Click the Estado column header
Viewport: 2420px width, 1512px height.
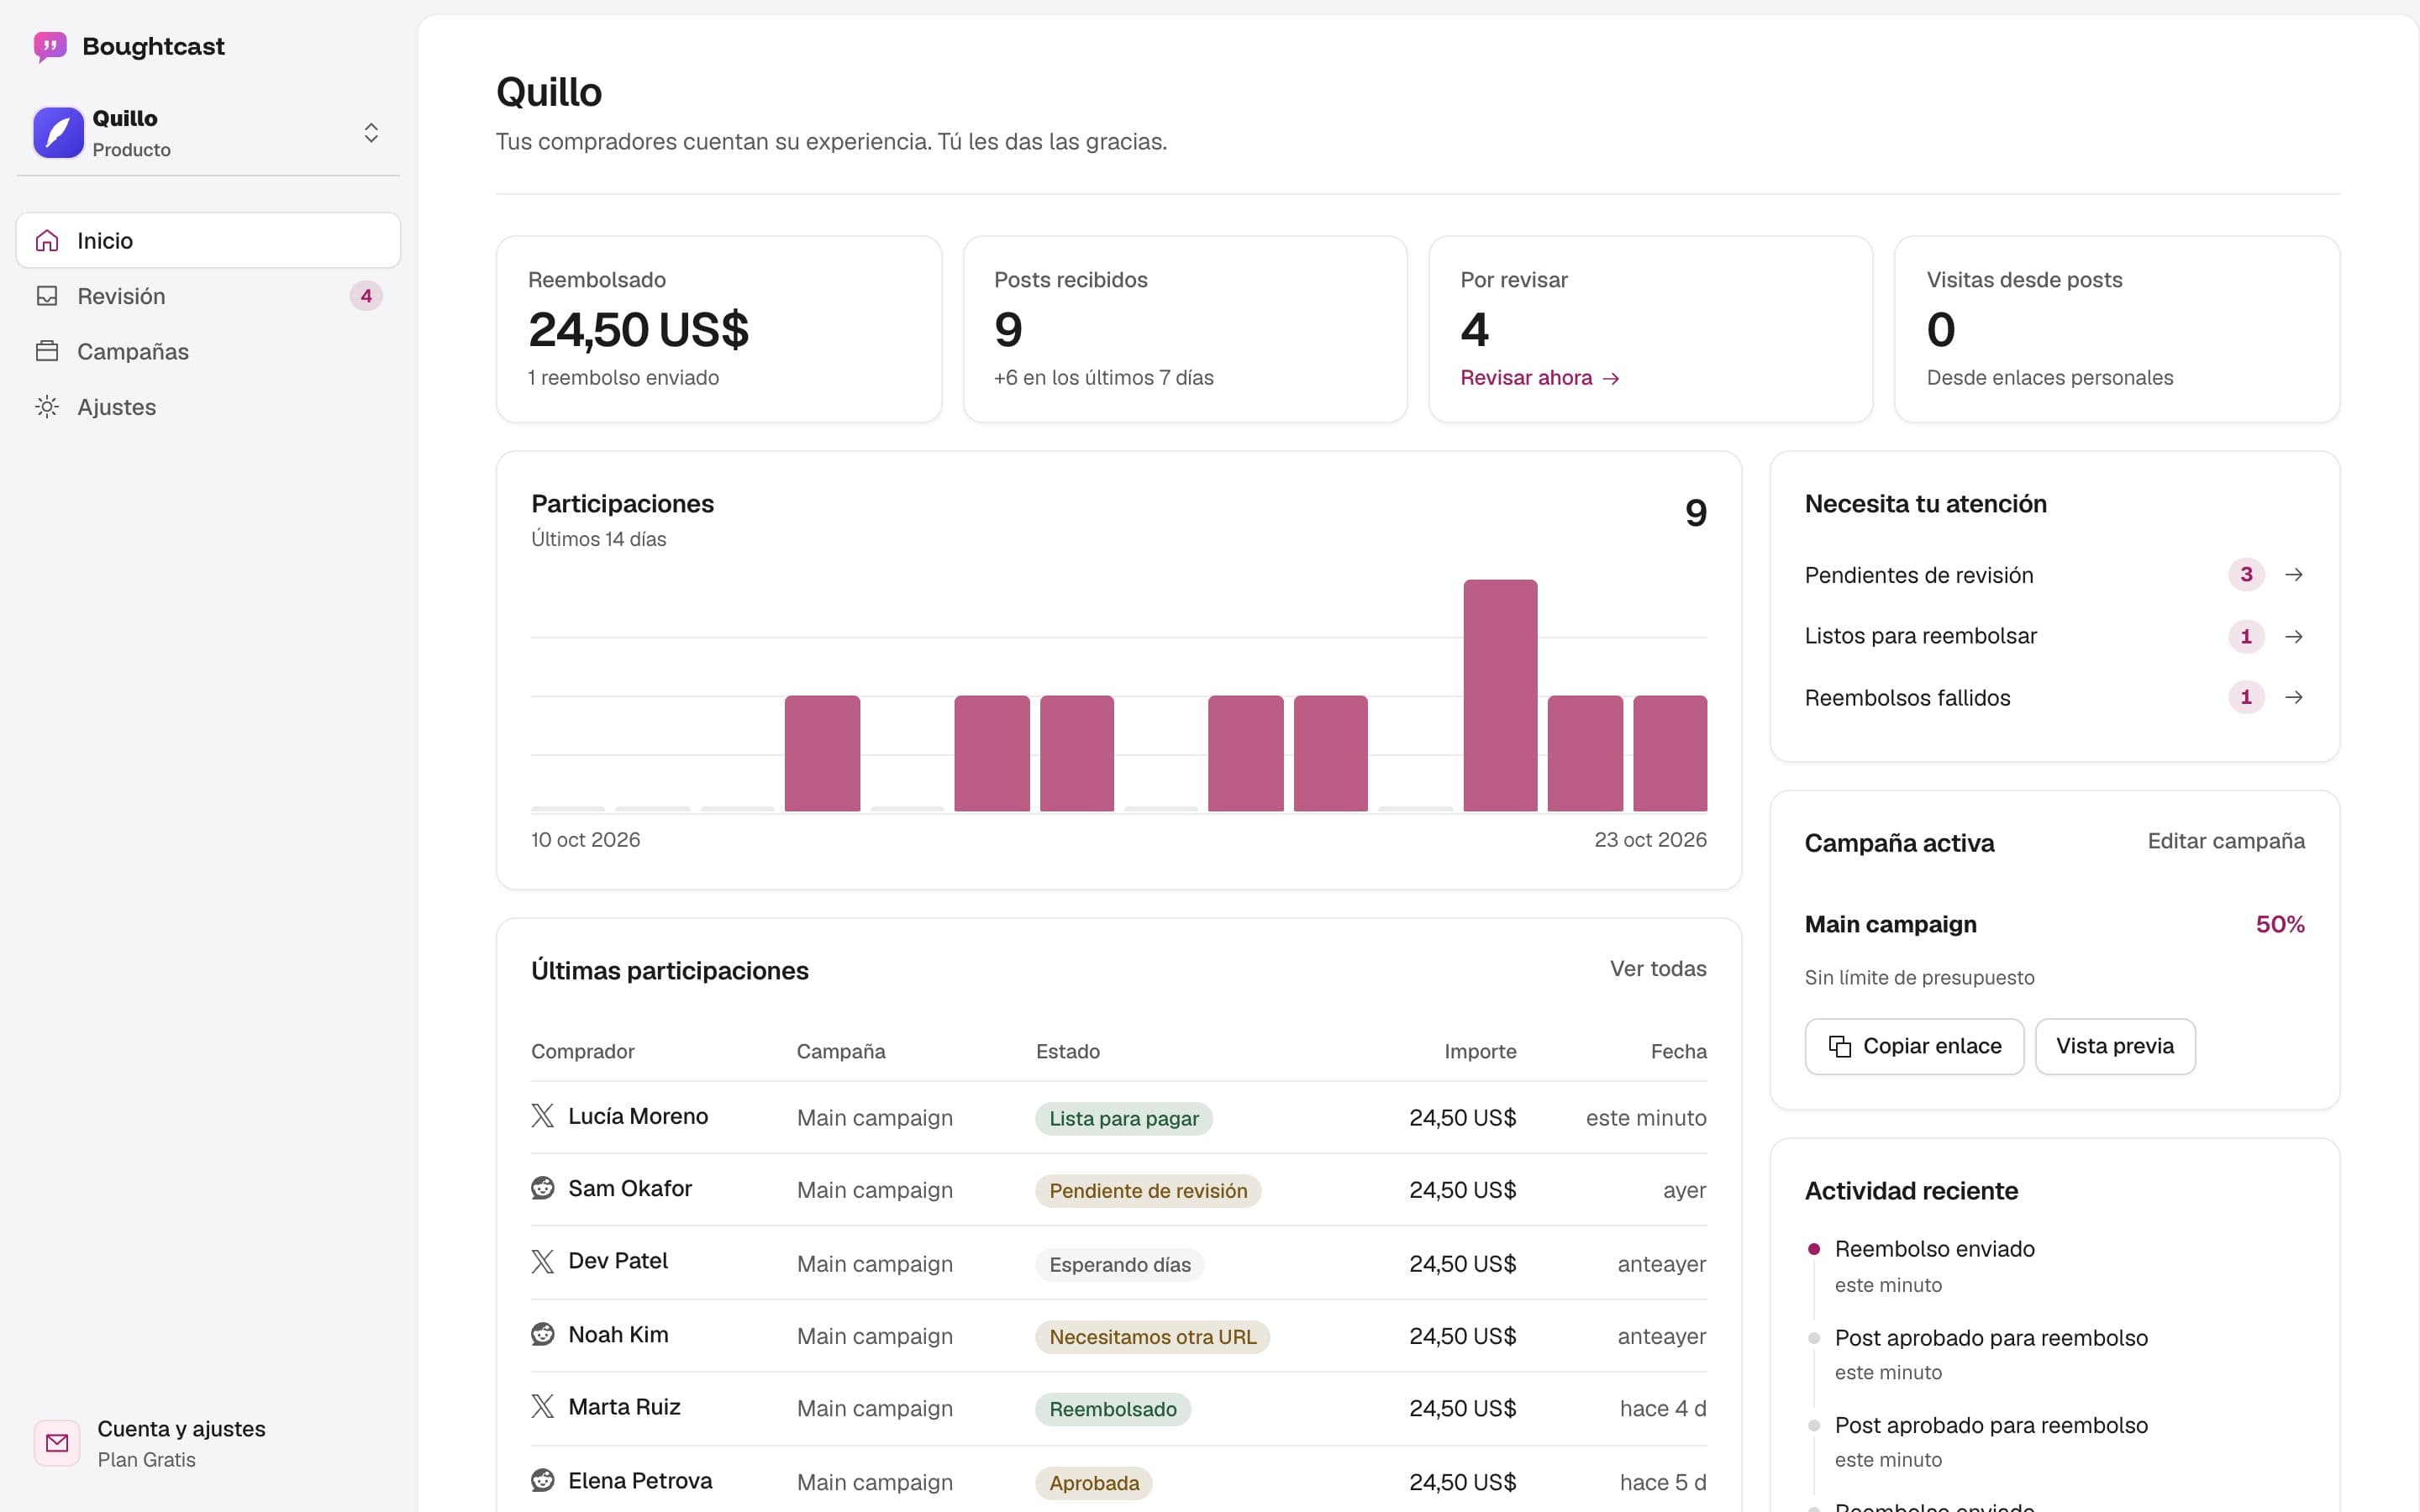tap(1067, 1051)
